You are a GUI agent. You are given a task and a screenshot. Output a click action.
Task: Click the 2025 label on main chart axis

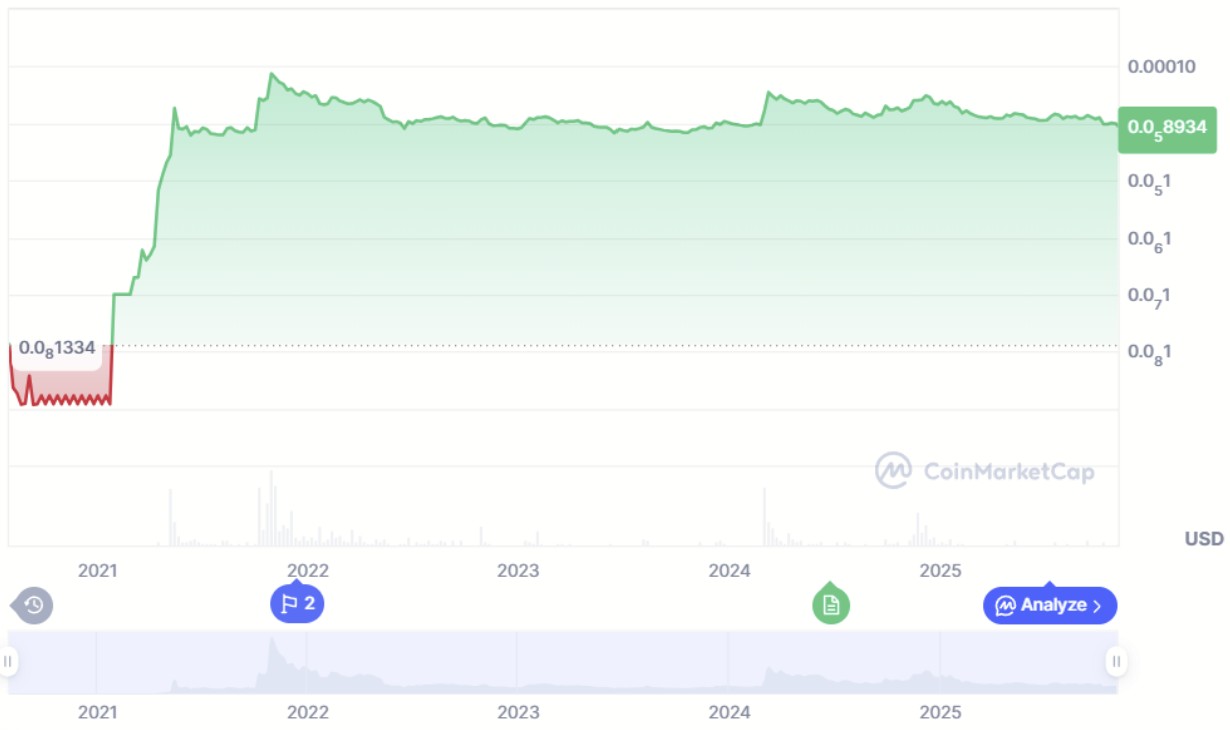[x=940, y=571]
